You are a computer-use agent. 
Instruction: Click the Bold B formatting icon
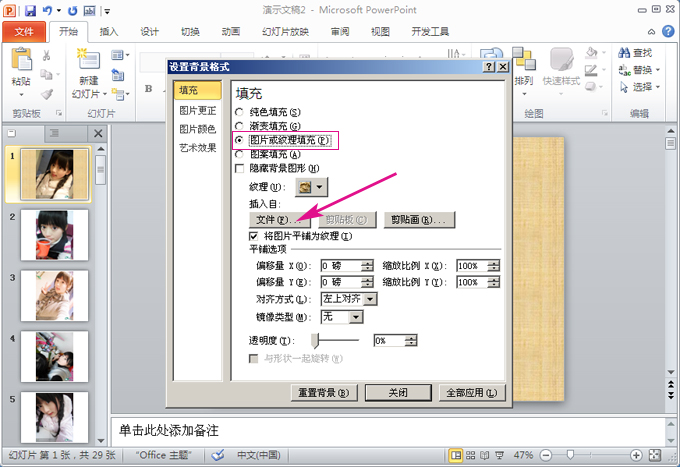(148, 88)
